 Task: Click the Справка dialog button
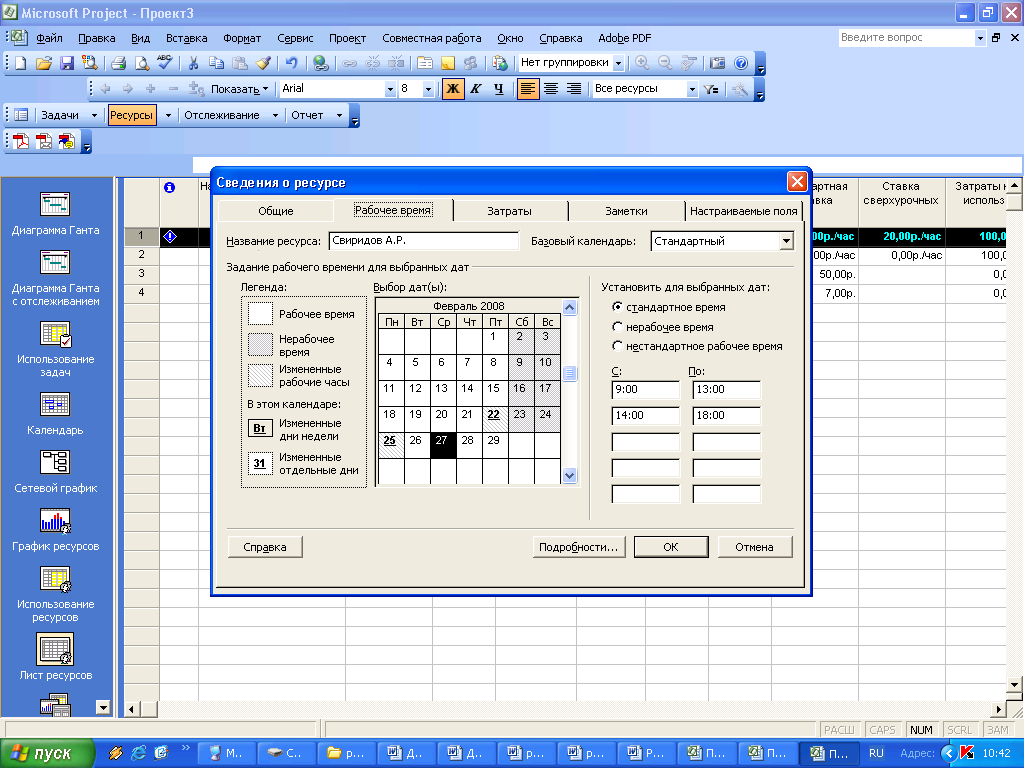coord(264,547)
